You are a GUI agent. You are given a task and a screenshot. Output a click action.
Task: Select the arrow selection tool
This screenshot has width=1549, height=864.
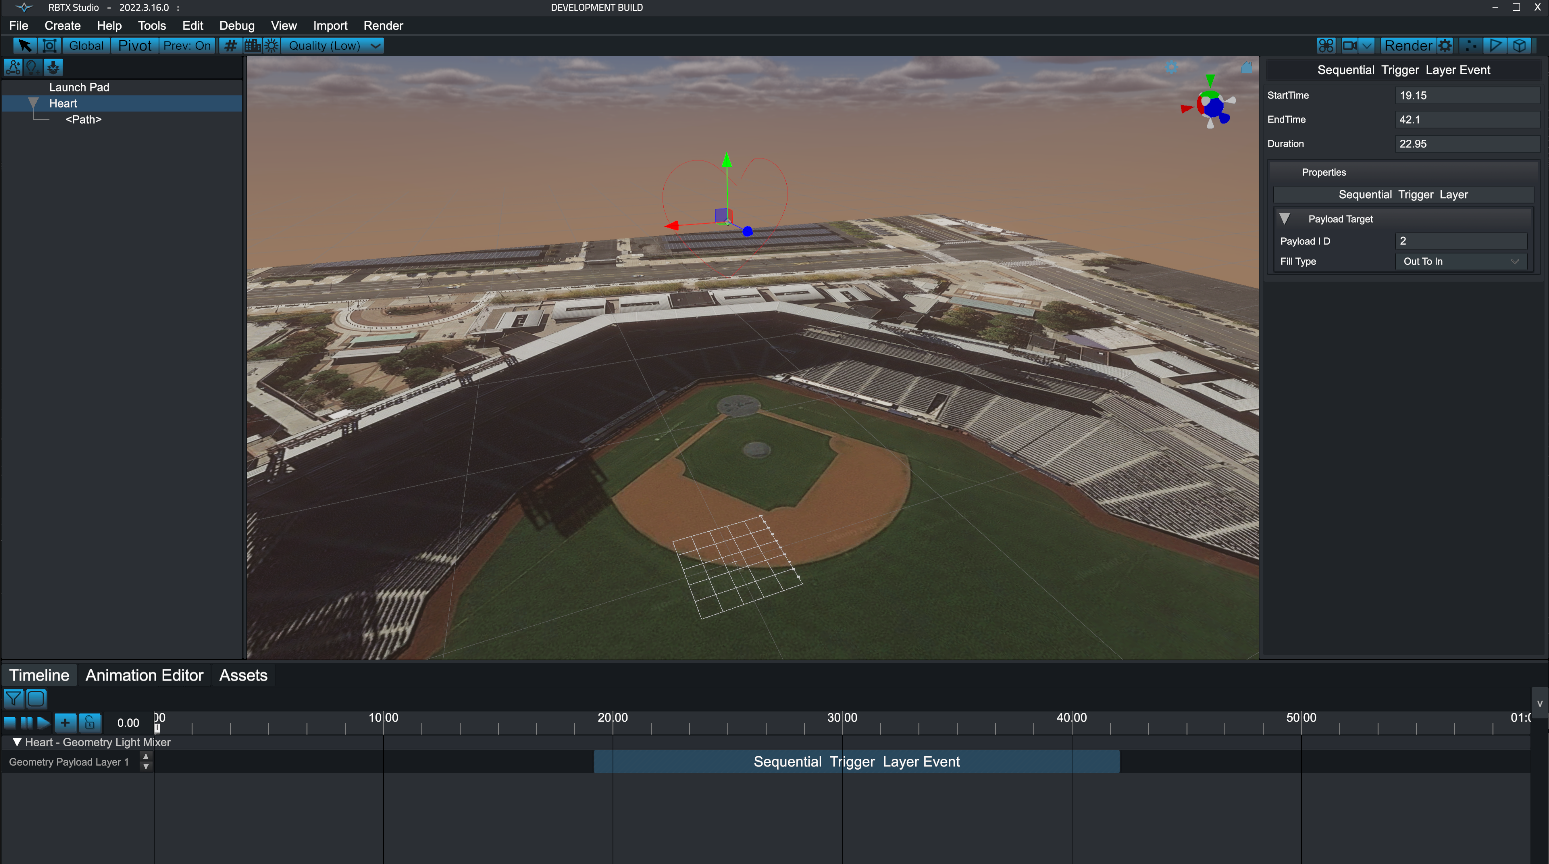pyautogui.click(x=24, y=45)
